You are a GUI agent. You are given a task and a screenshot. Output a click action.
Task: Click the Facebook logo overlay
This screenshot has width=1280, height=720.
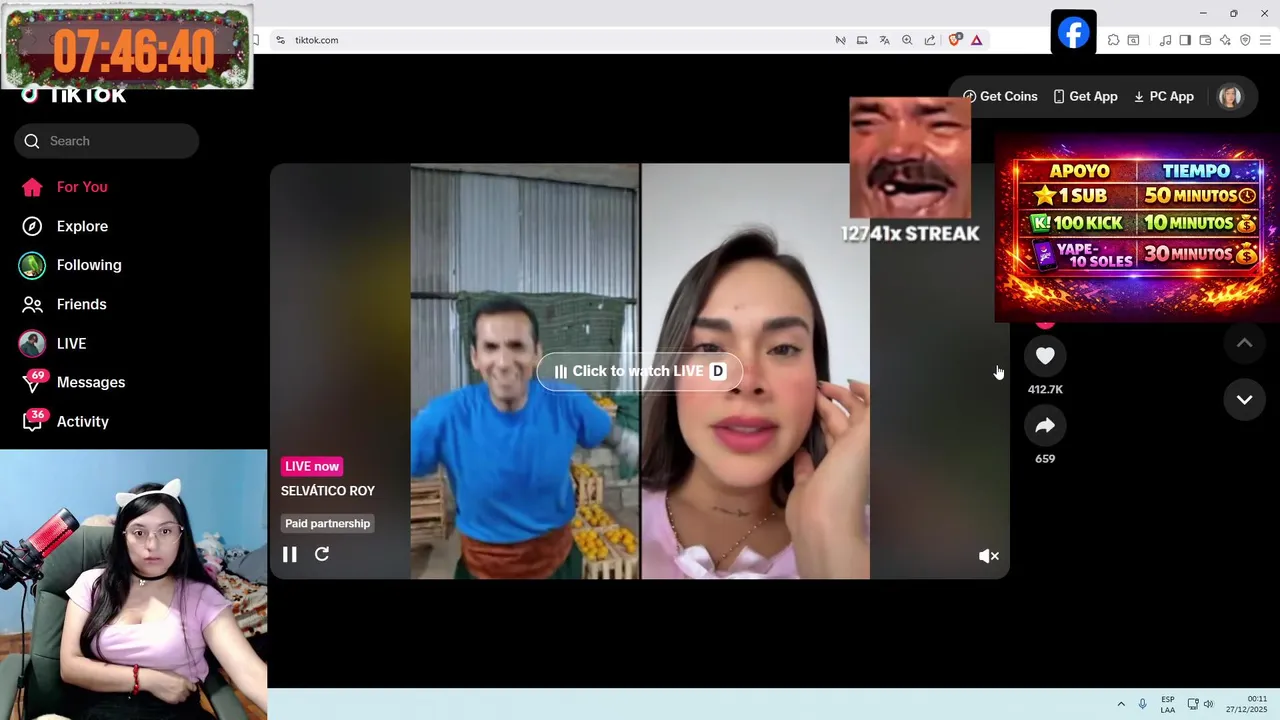(1073, 33)
